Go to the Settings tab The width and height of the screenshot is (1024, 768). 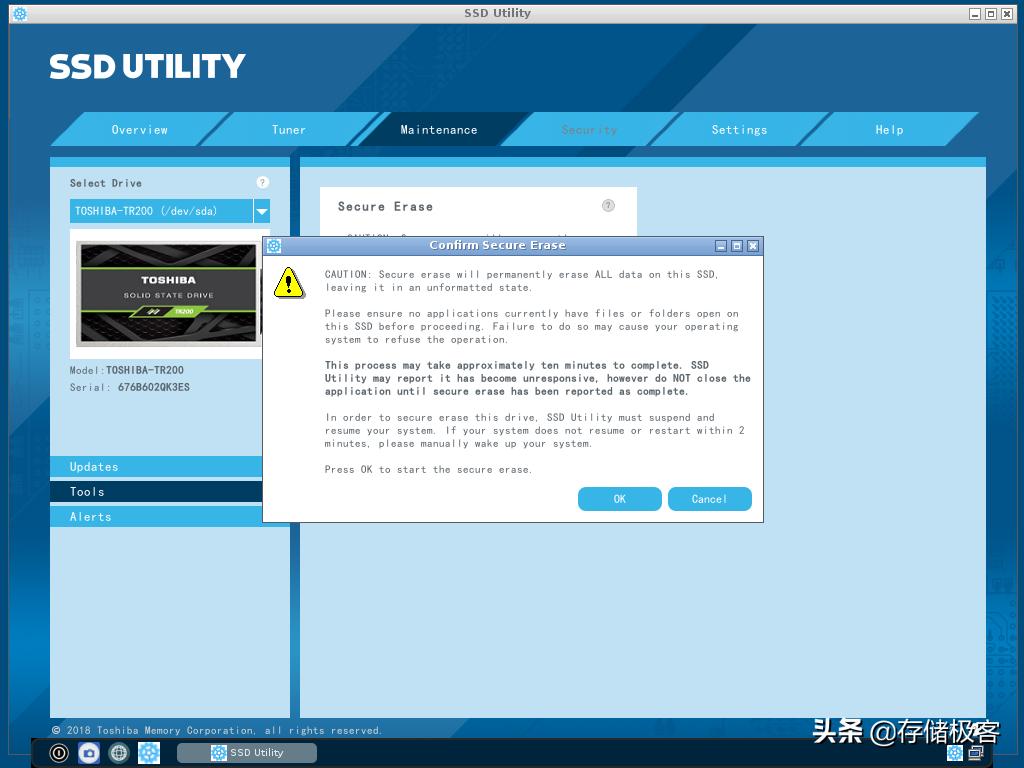pos(739,129)
